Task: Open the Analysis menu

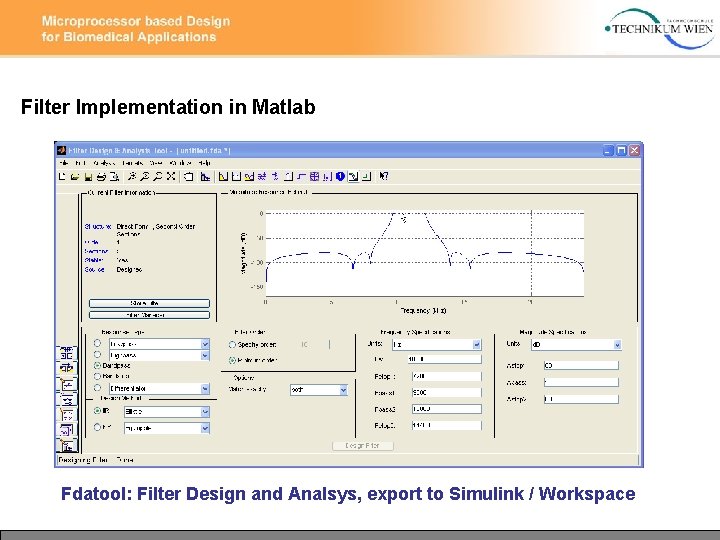Action: click(x=104, y=163)
